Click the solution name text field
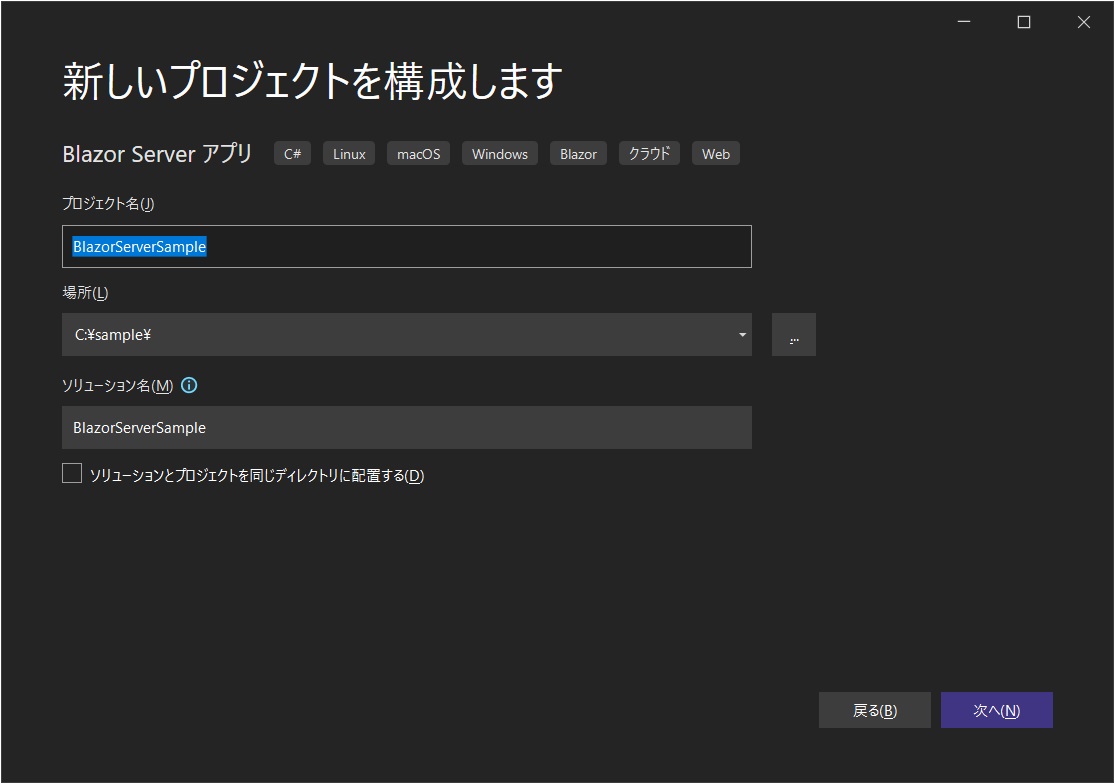Image resolution: width=1115 pixels, height=784 pixels. tap(407, 427)
